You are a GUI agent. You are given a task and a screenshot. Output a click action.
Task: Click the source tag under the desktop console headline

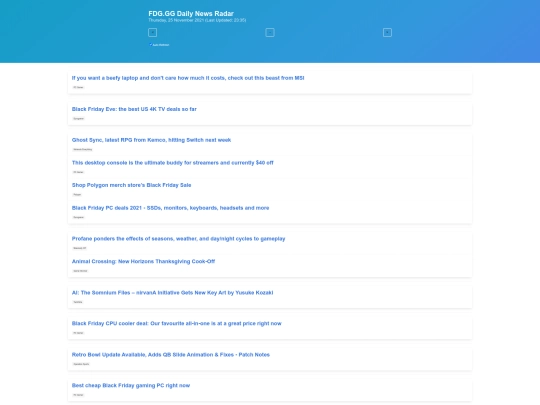point(78,172)
